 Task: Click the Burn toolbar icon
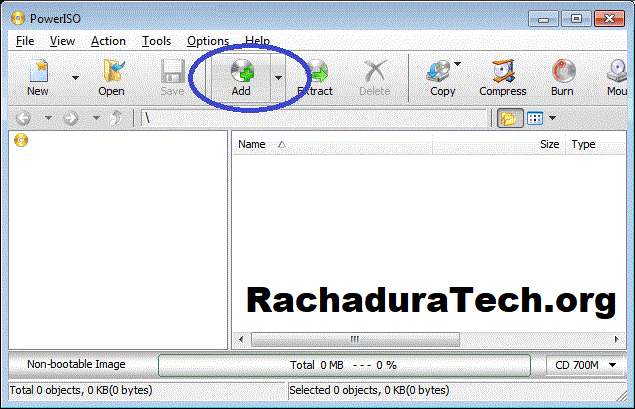coord(563,71)
